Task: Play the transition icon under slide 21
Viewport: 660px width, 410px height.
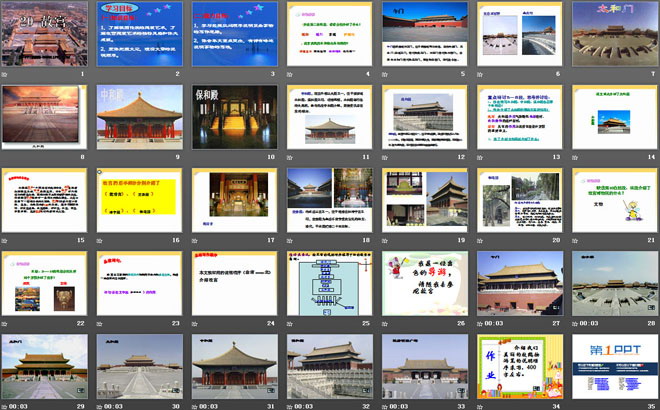Action: [577, 240]
